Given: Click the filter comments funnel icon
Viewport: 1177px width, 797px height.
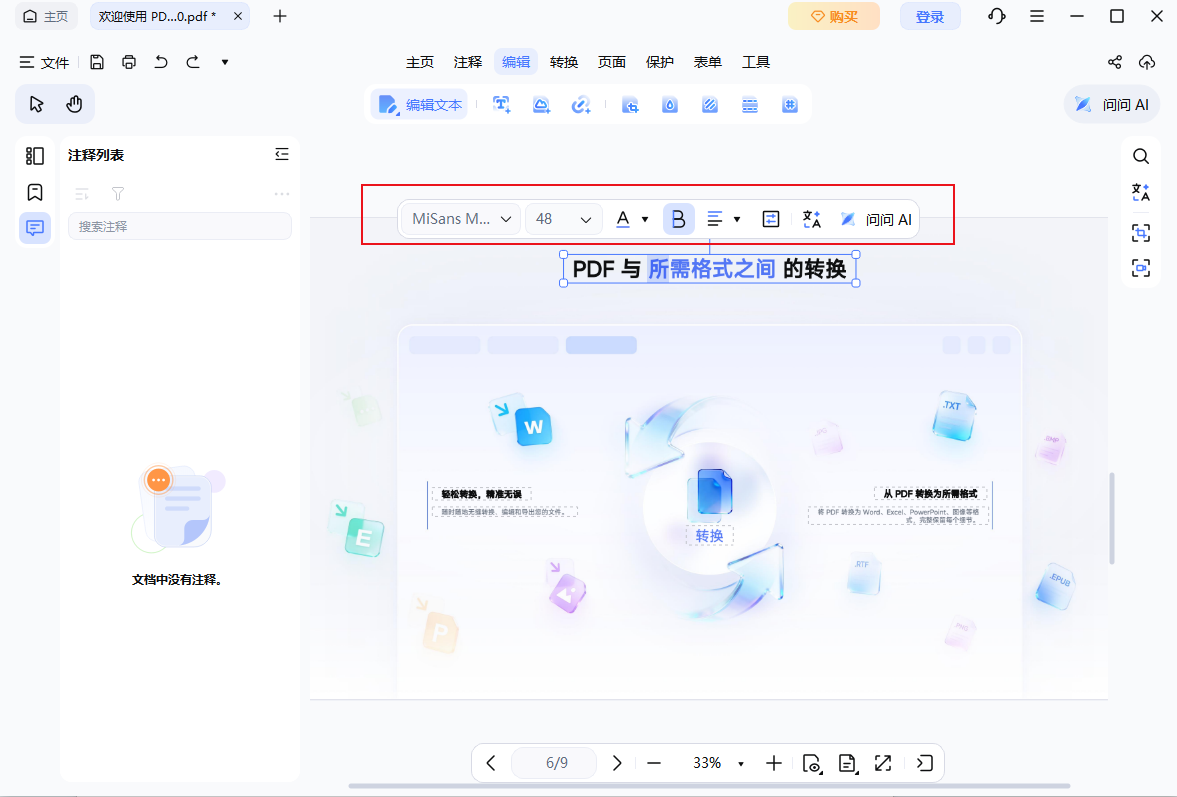Looking at the screenshot, I should (x=118, y=194).
